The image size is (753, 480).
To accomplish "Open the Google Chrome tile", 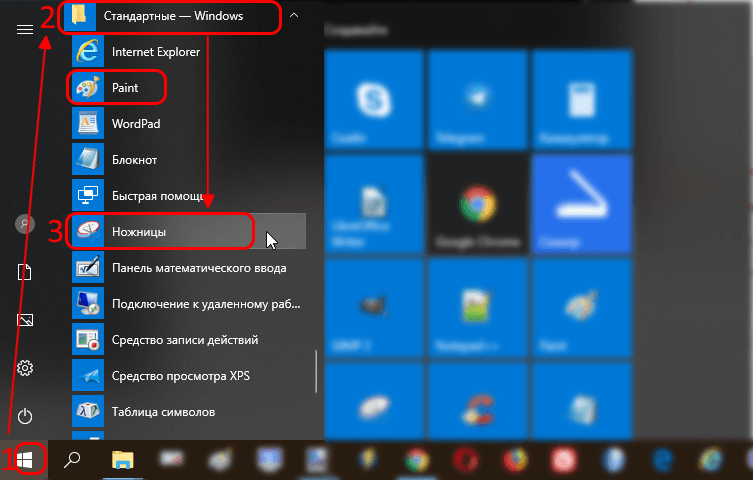I will pos(477,204).
